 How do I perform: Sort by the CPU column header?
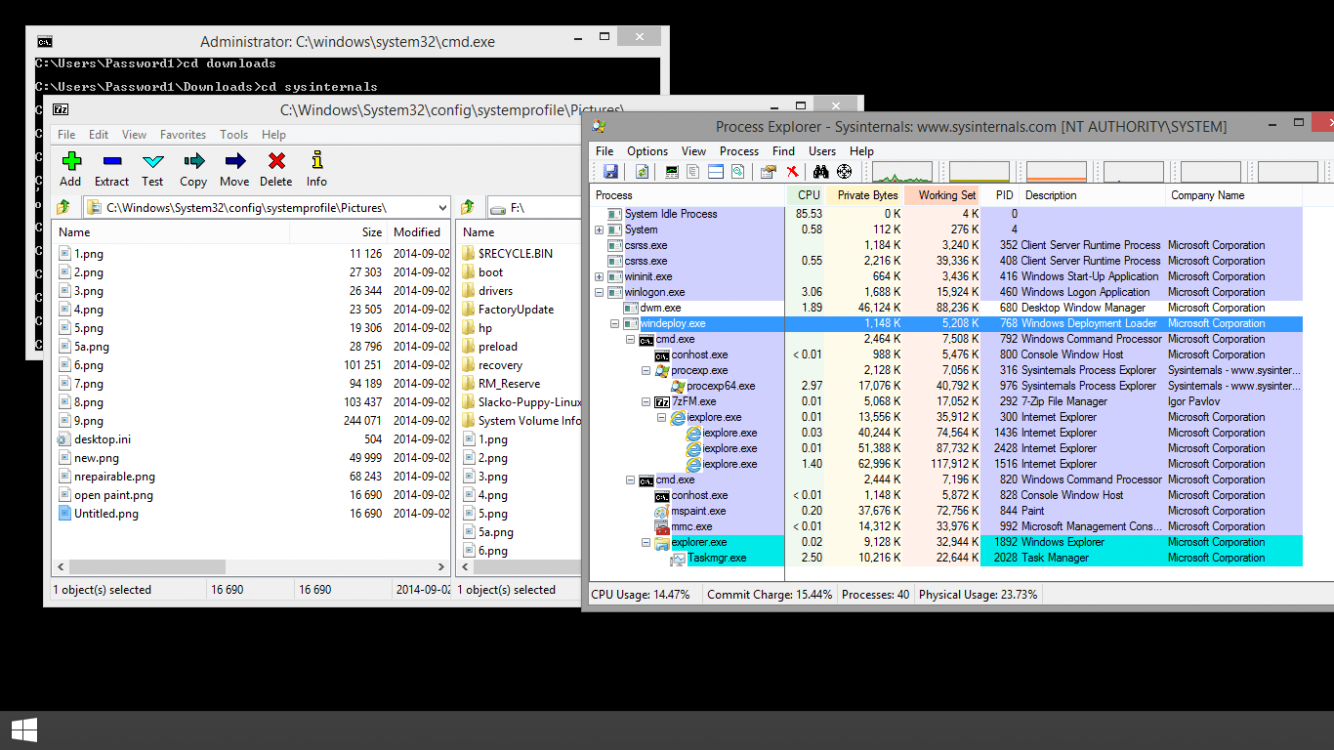click(x=805, y=195)
